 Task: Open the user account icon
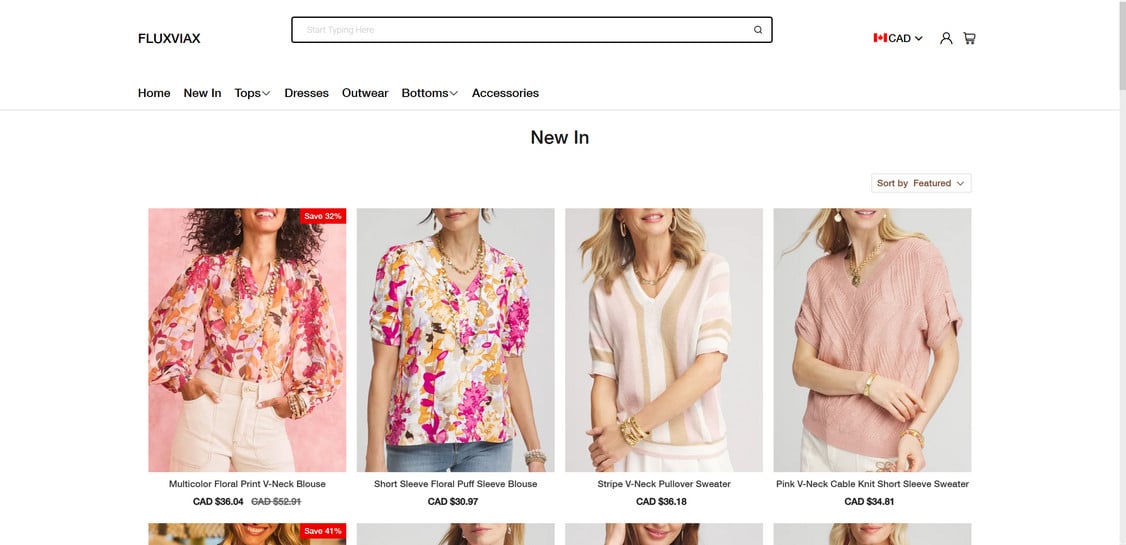click(946, 38)
